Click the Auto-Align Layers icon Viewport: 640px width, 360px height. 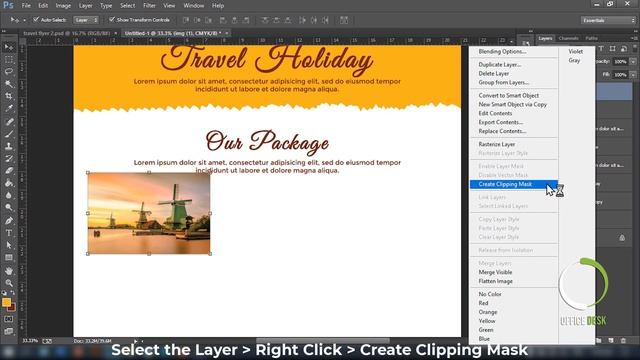coord(344,20)
